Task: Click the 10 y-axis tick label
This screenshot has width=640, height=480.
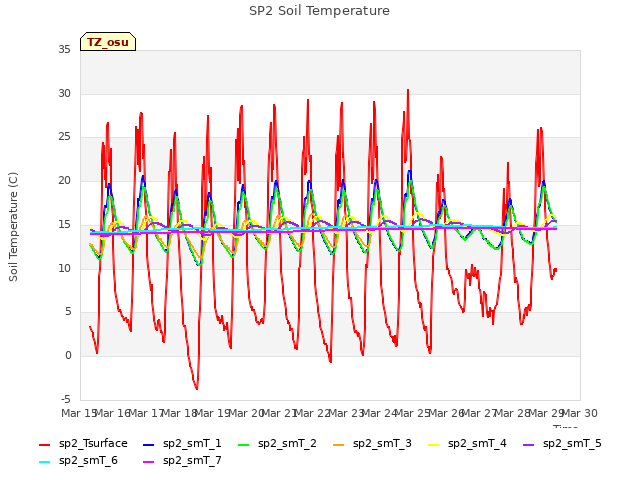Action: coord(64,268)
